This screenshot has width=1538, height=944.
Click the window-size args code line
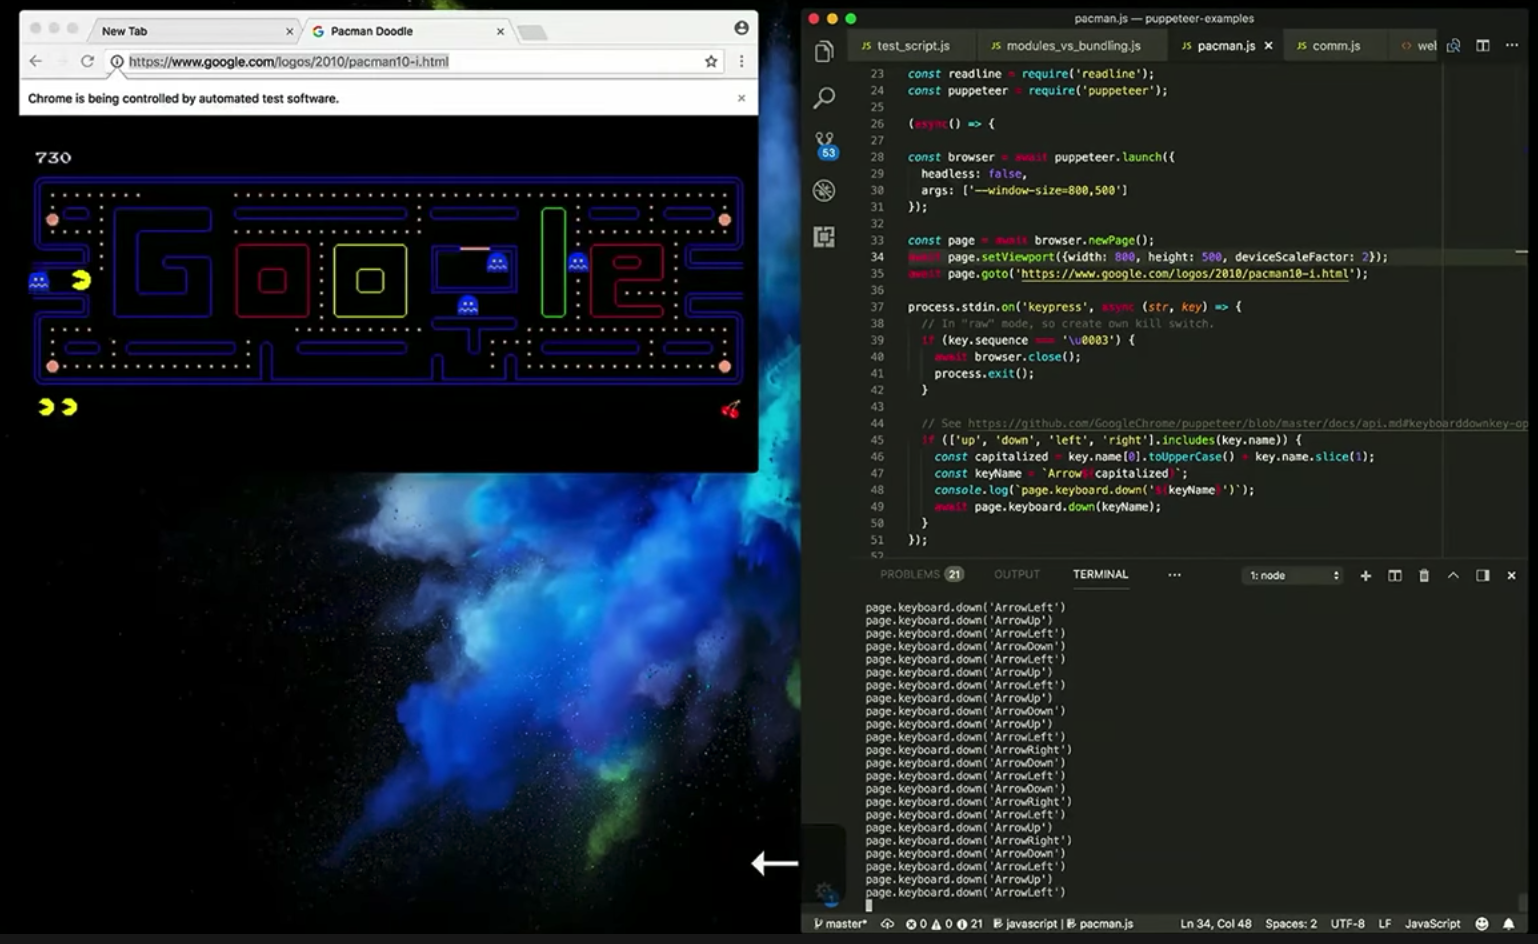point(1024,191)
